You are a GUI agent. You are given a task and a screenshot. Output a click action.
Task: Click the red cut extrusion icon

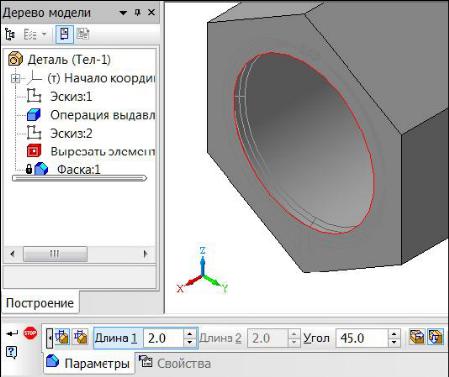(x=34, y=151)
